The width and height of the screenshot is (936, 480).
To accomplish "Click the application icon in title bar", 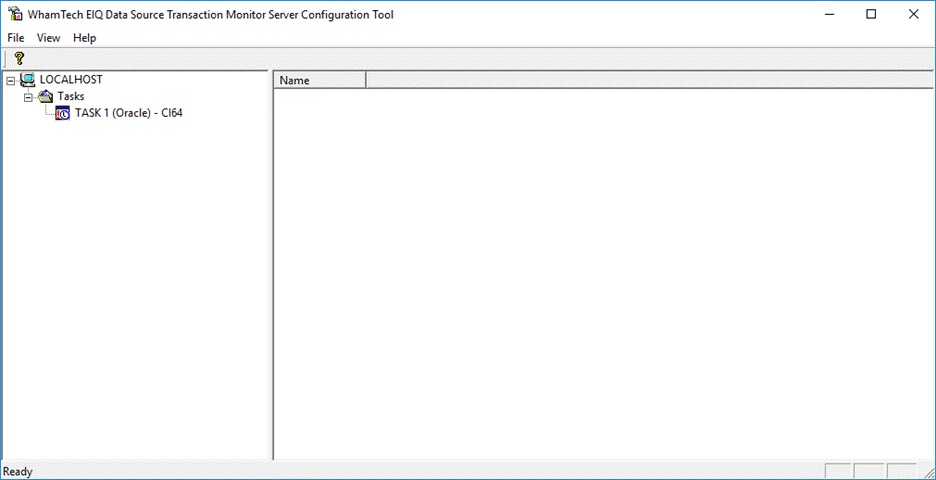I will 16,14.
